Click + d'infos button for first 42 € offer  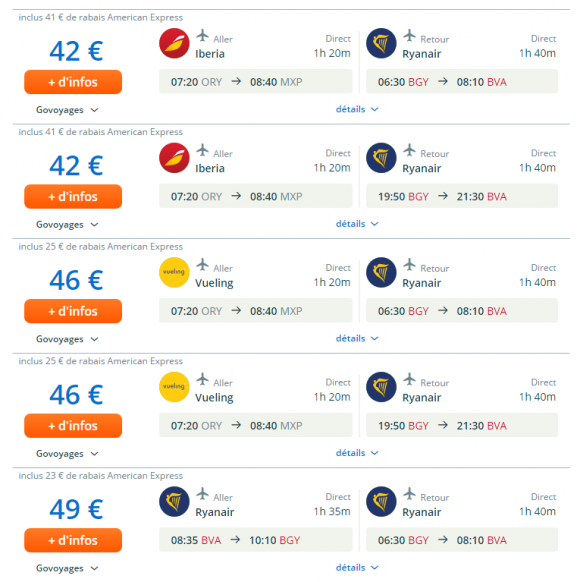tap(73, 82)
